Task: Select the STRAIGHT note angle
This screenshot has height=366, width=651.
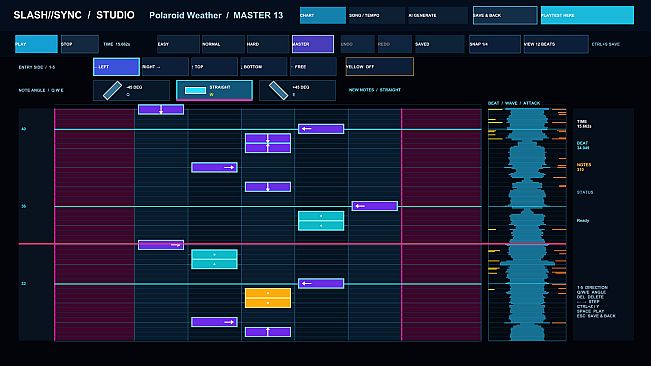Action: pyautogui.click(x=214, y=90)
